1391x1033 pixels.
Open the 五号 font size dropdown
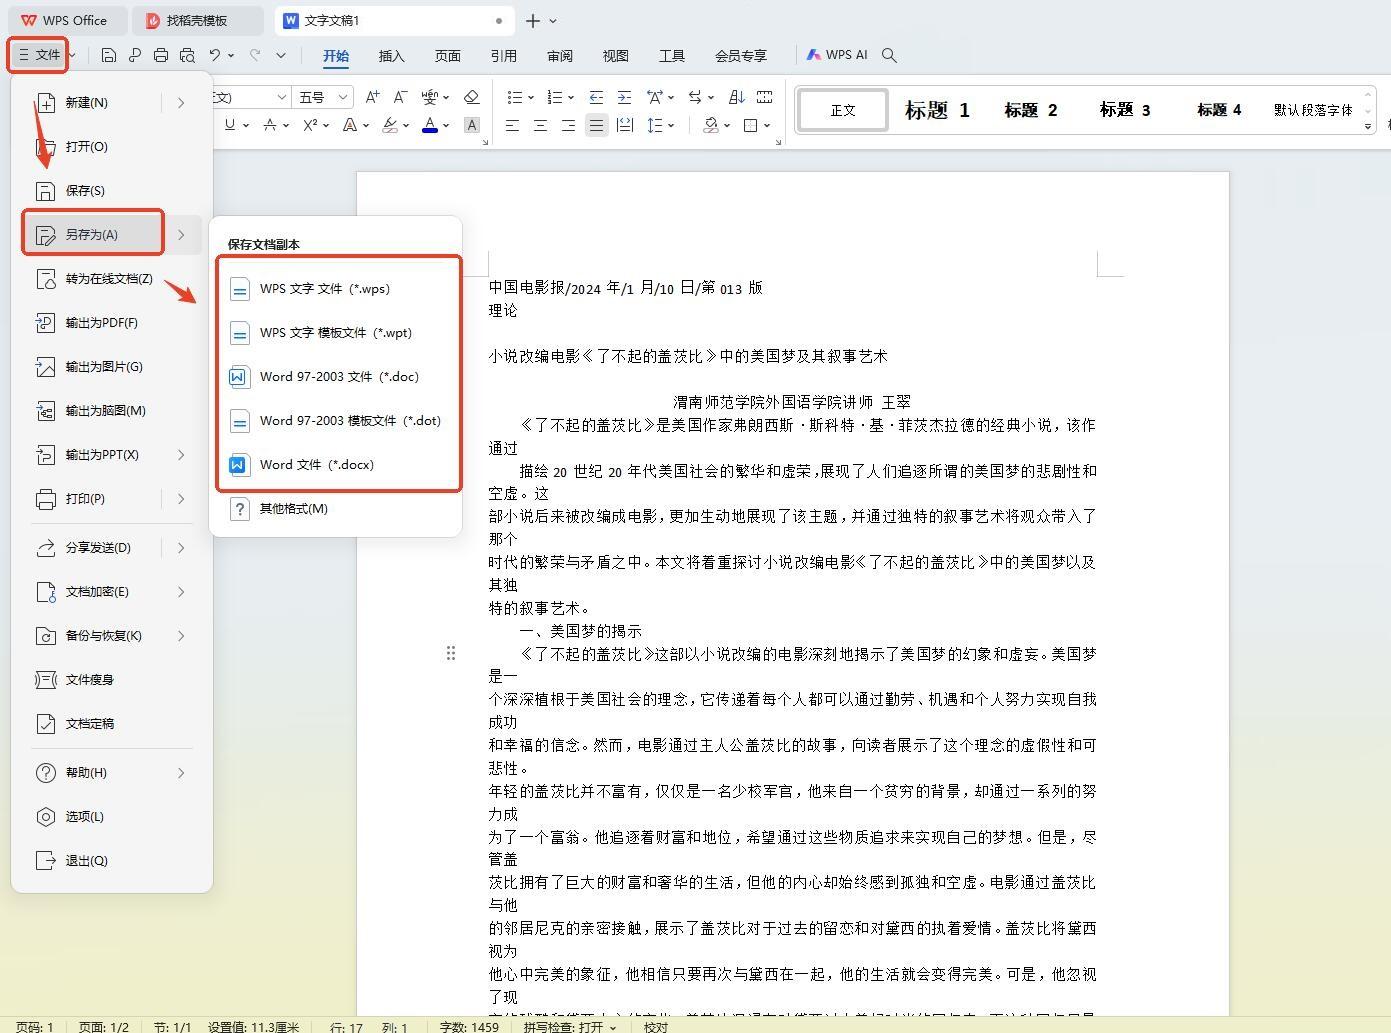[322, 97]
